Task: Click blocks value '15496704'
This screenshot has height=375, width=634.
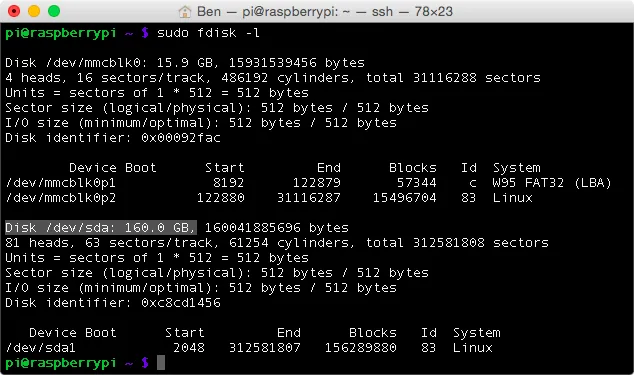Action: click(x=404, y=198)
